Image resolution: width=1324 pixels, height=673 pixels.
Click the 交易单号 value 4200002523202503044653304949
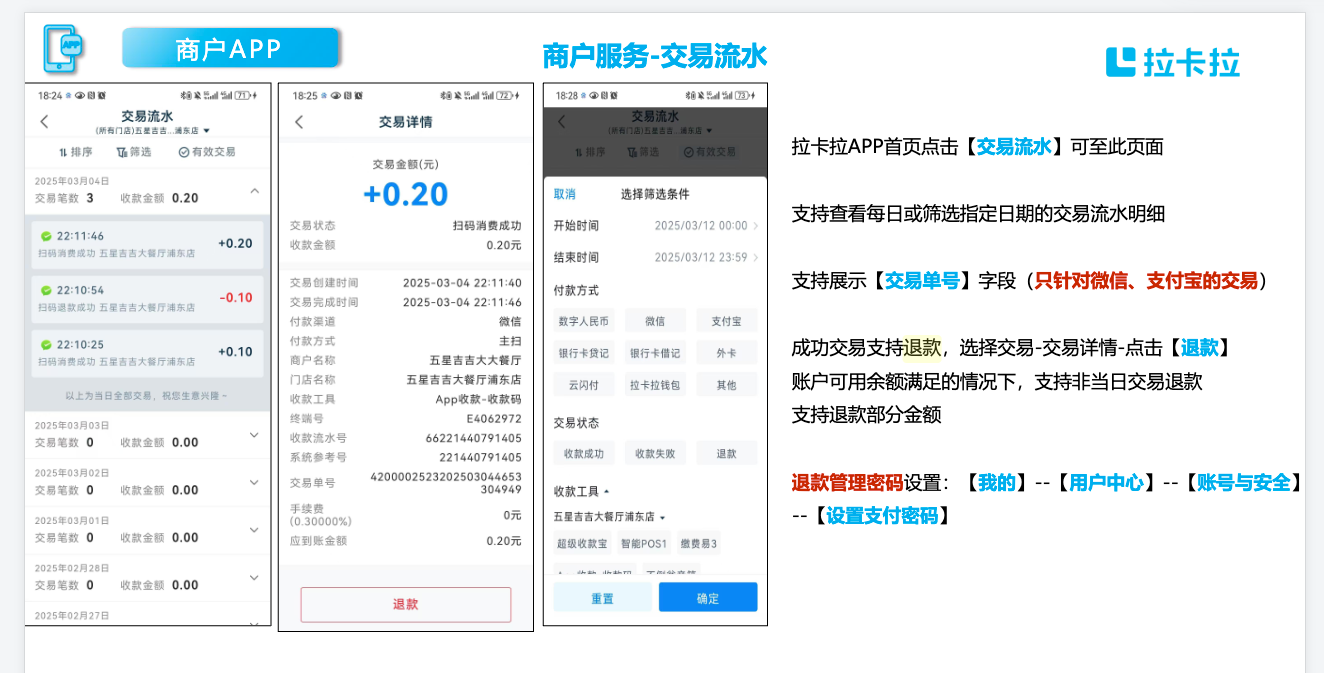click(446, 484)
